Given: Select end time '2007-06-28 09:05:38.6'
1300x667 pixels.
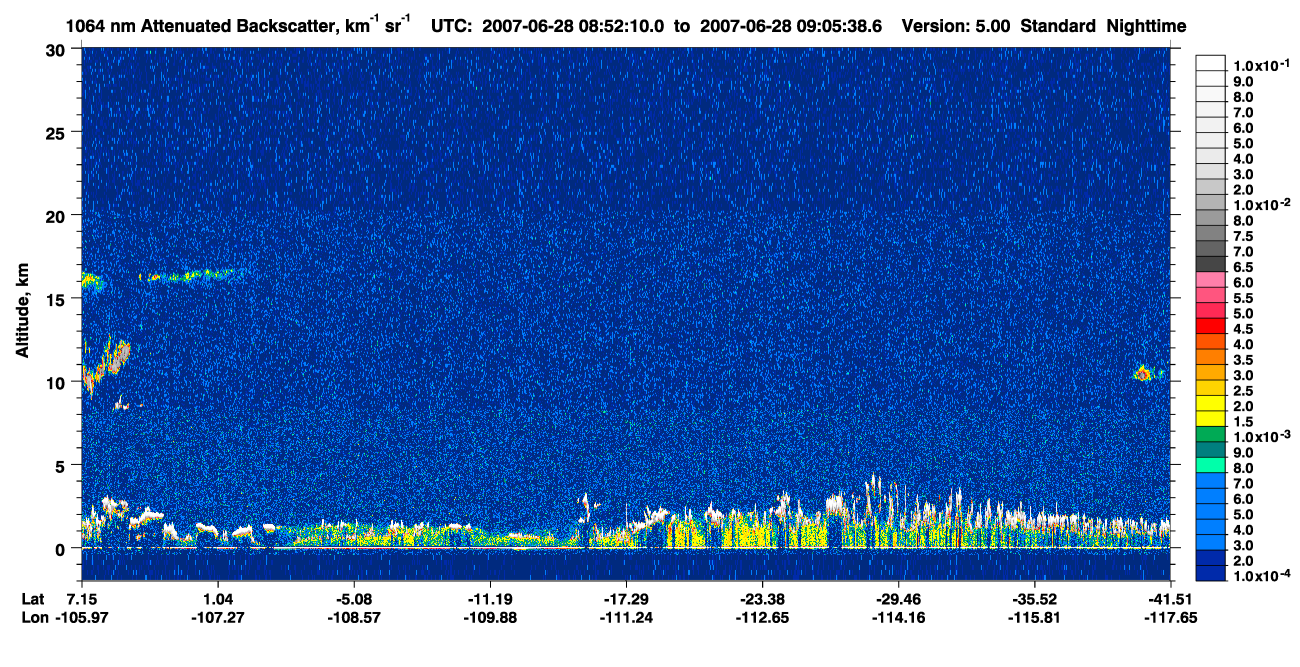Looking at the screenshot, I should point(791,26).
